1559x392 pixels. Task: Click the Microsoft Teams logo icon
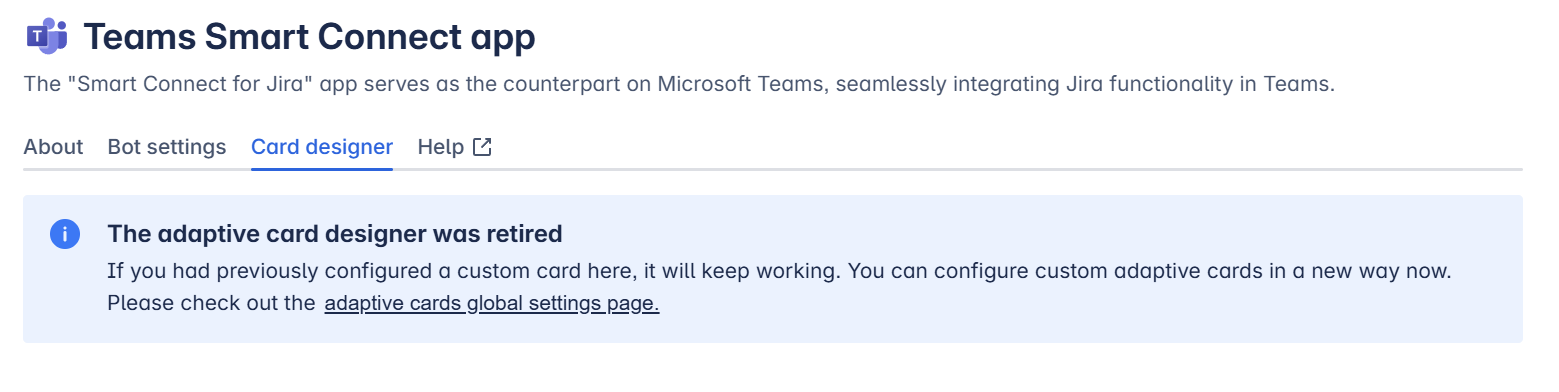pos(46,38)
